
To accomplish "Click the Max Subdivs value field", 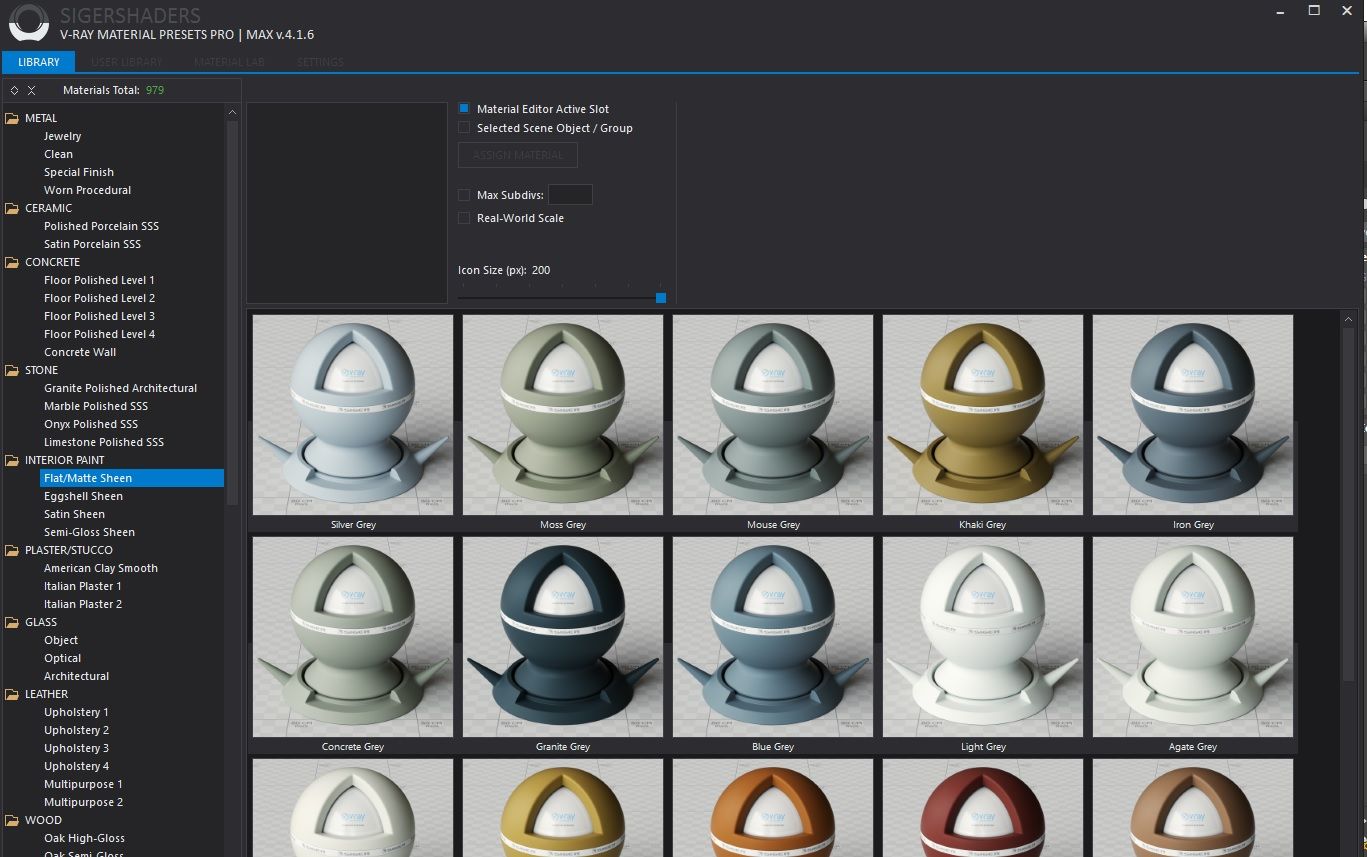I will coord(570,195).
